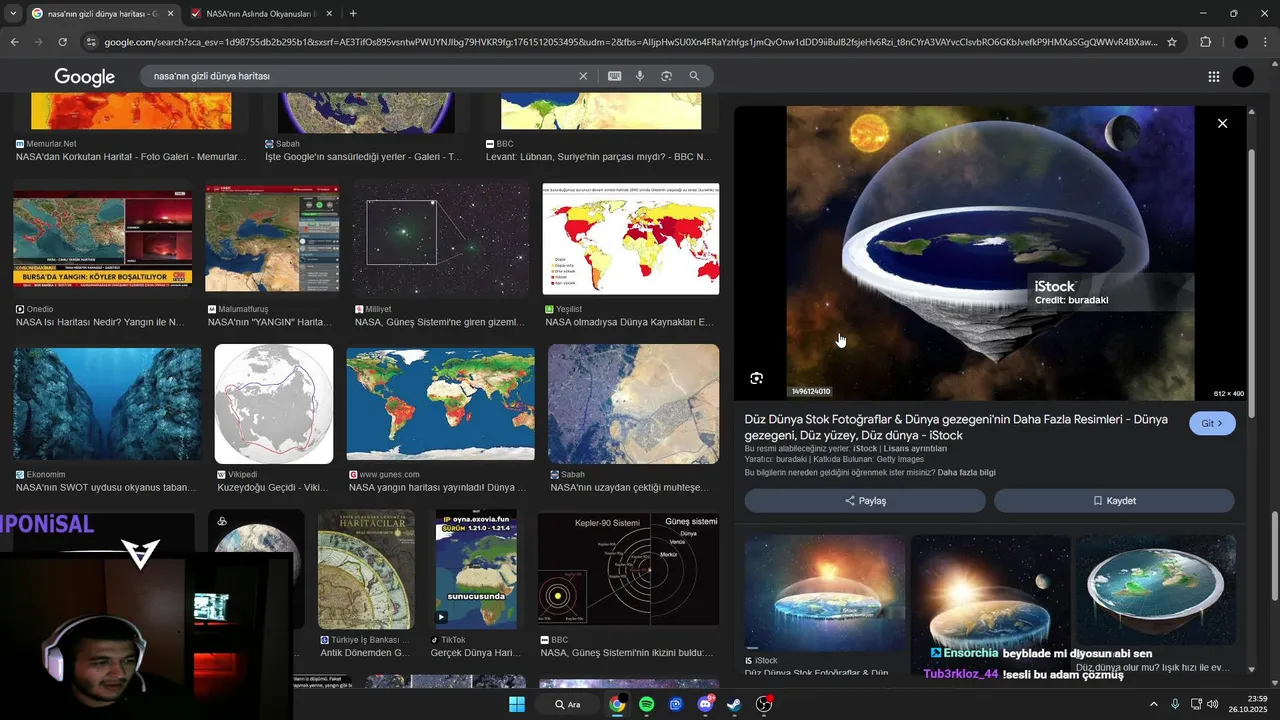Go back to the previous page
The image size is (1280, 720).
coord(14,42)
